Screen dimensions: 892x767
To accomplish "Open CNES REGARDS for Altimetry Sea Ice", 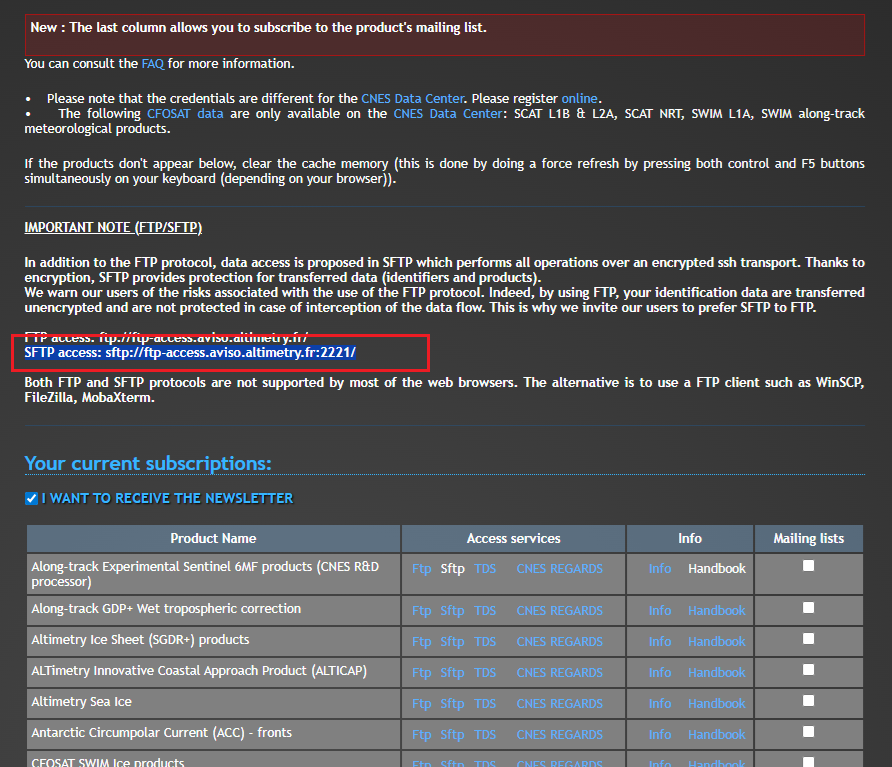I will [x=559, y=703].
